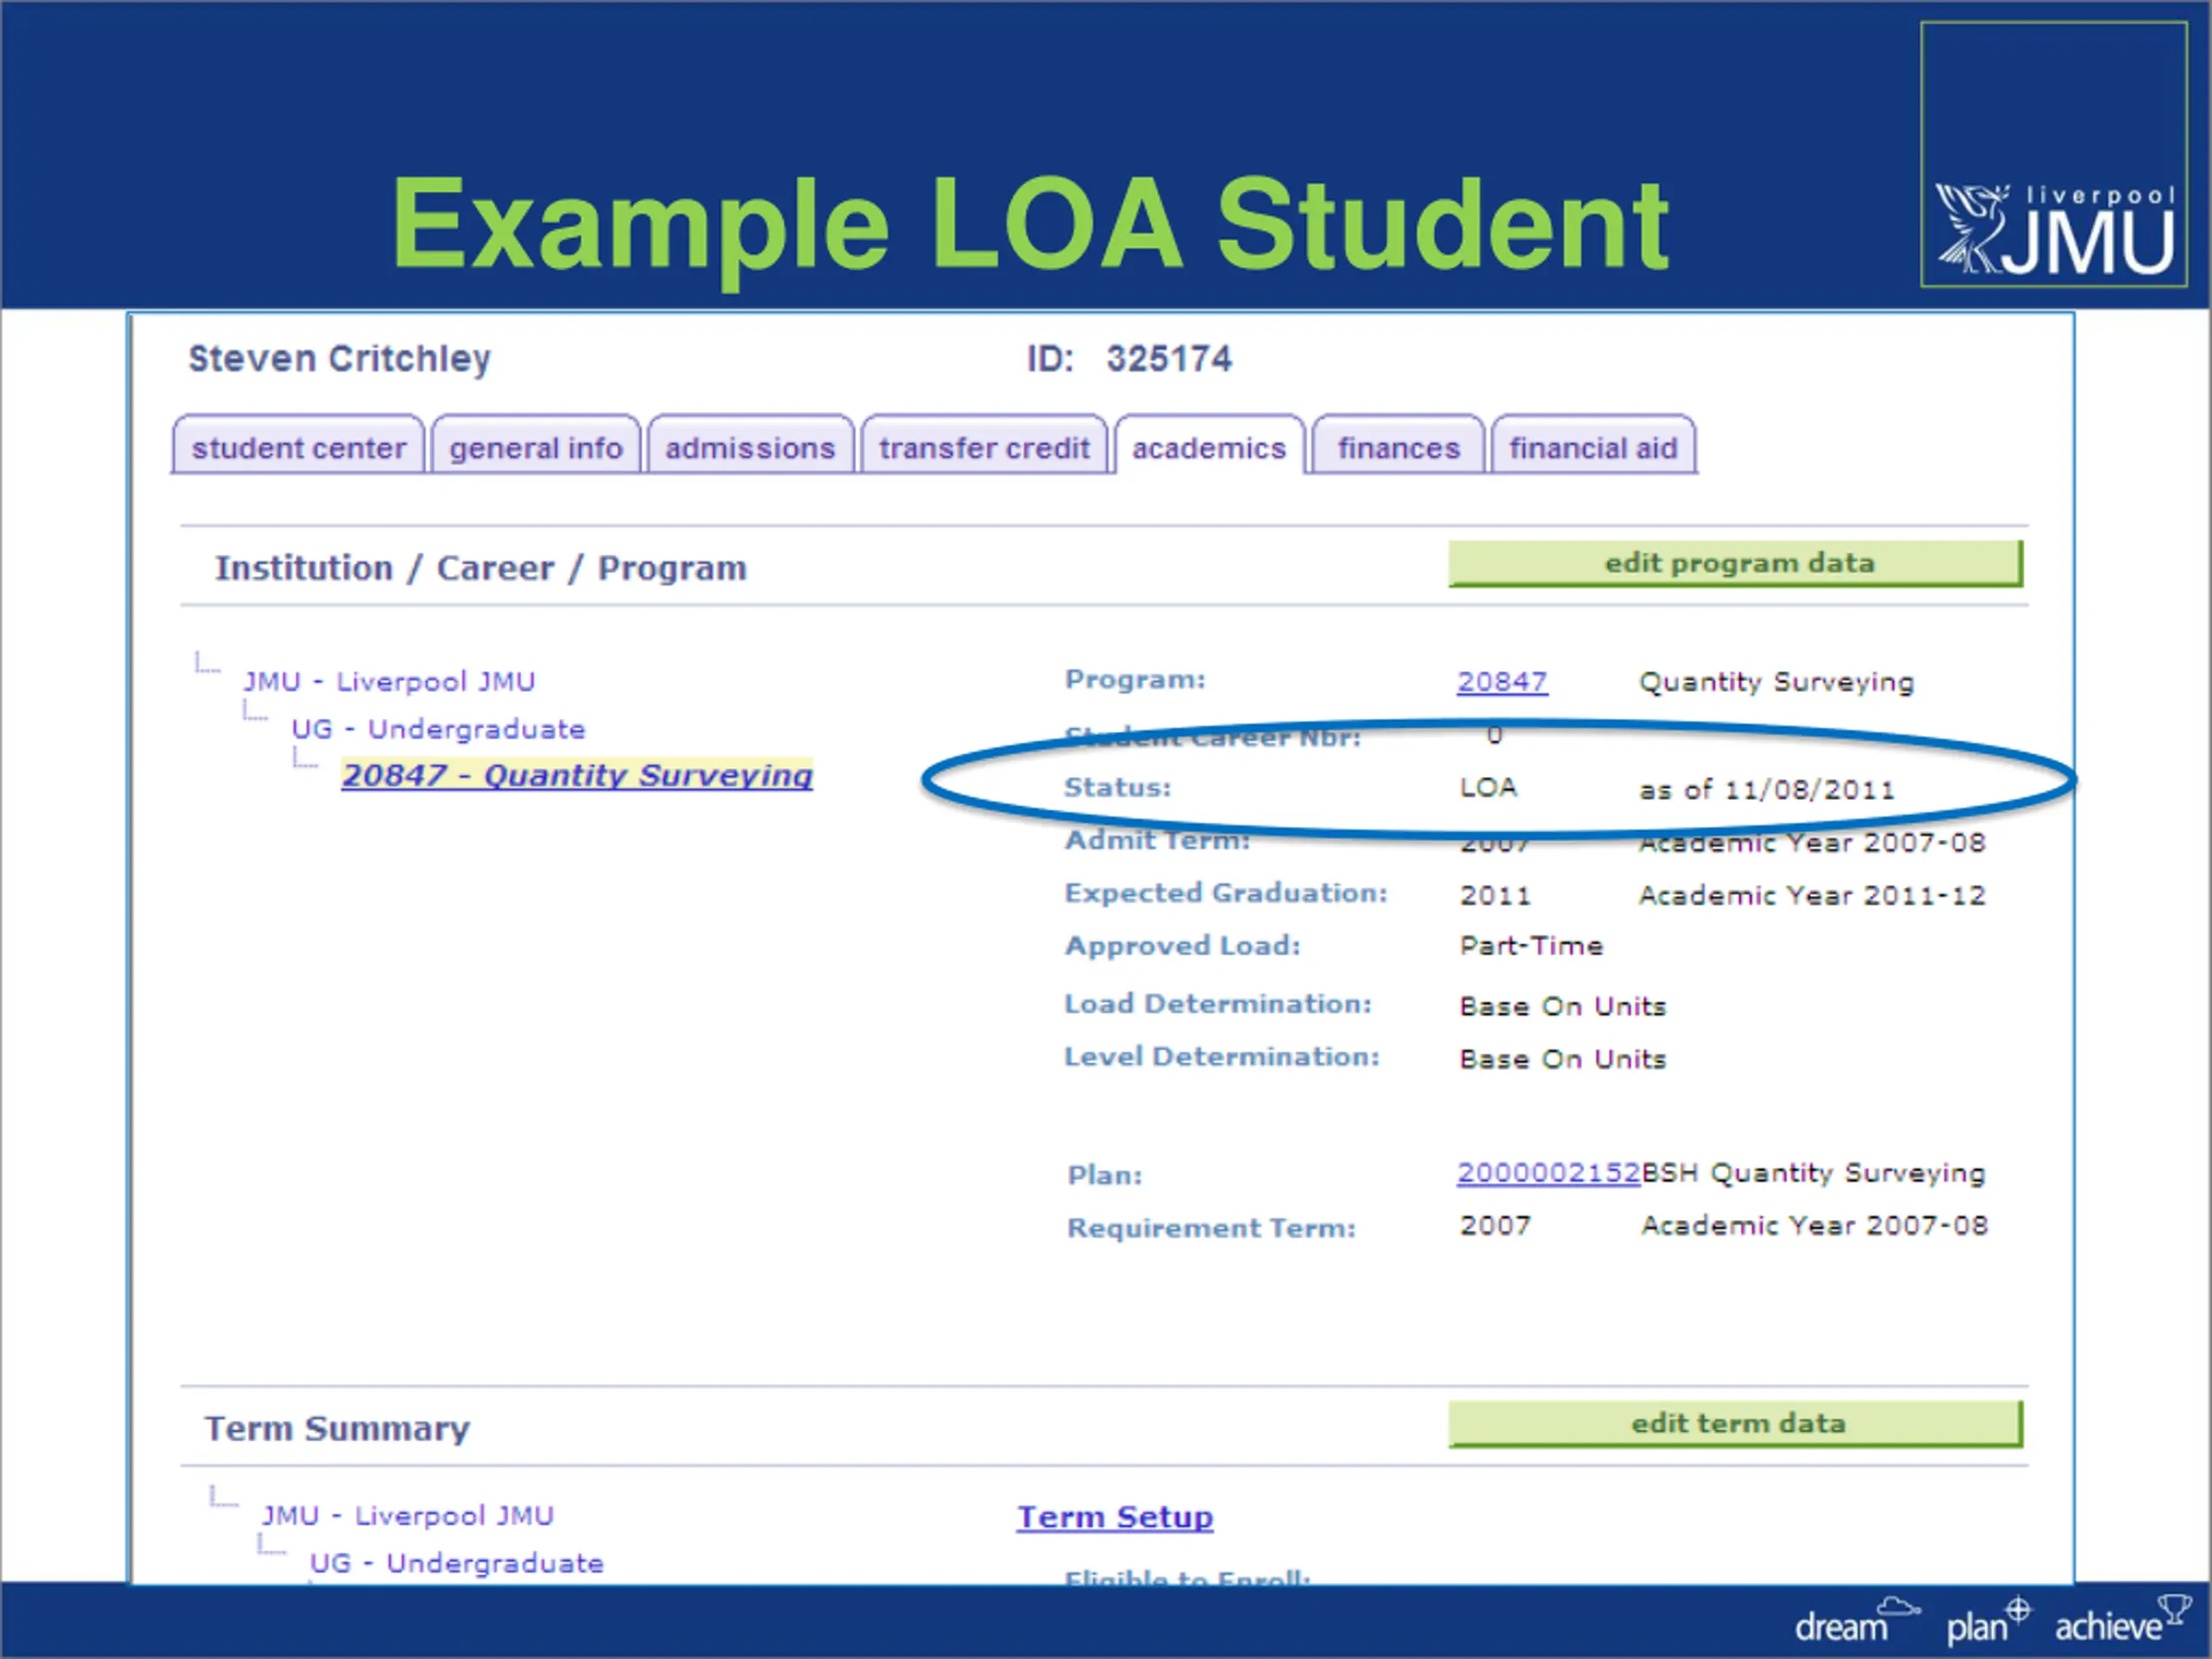This screenshot has width=2212, height=1659.
Task: Select UG - Undergraduate under Institution tree
Action: tap(438, 728)
